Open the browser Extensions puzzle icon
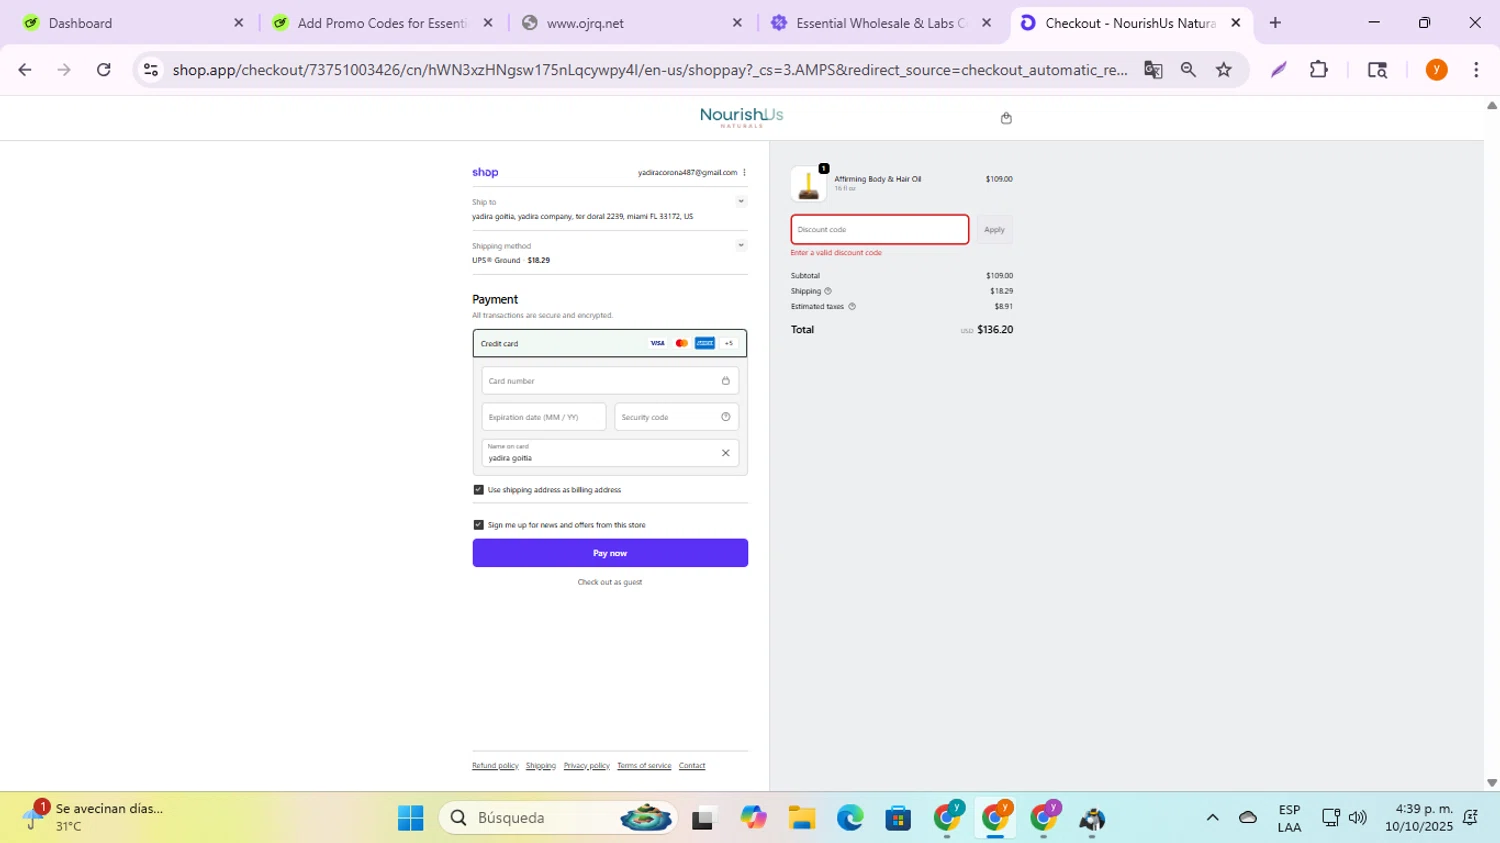Viewport: 1500px width, 843px height. [1319, 70]
